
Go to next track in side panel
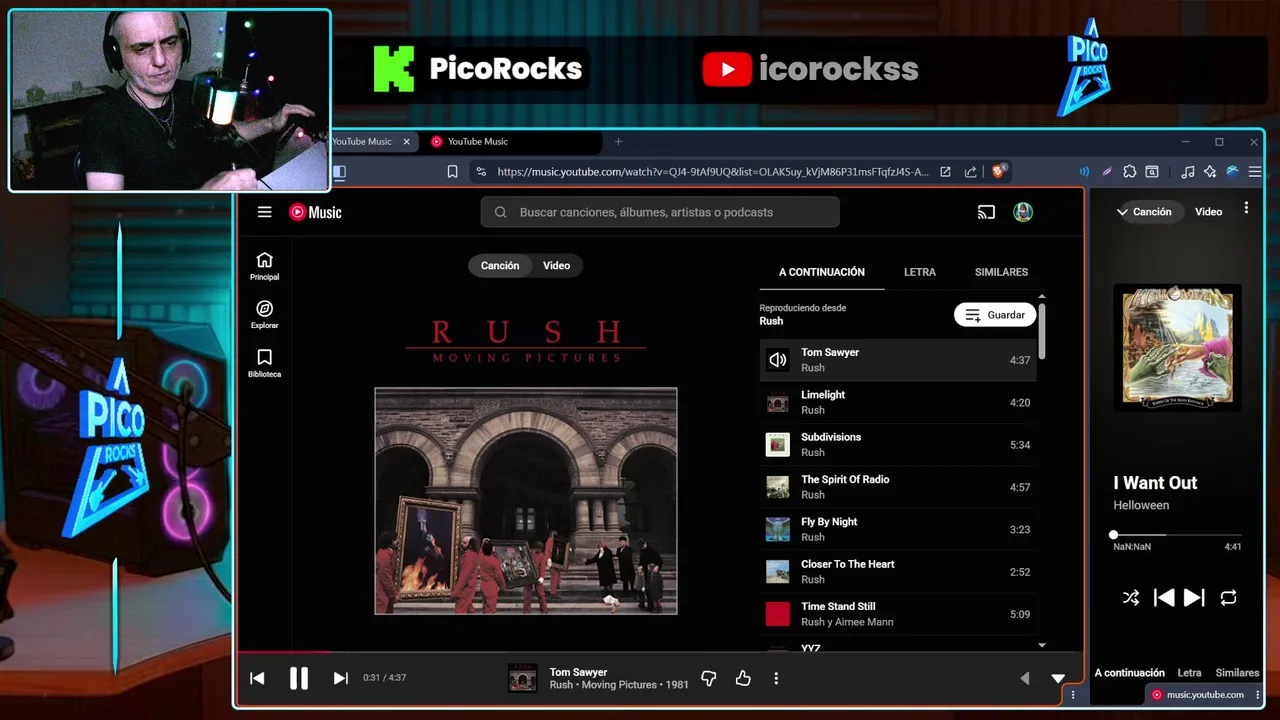[x=1194, y=598]
